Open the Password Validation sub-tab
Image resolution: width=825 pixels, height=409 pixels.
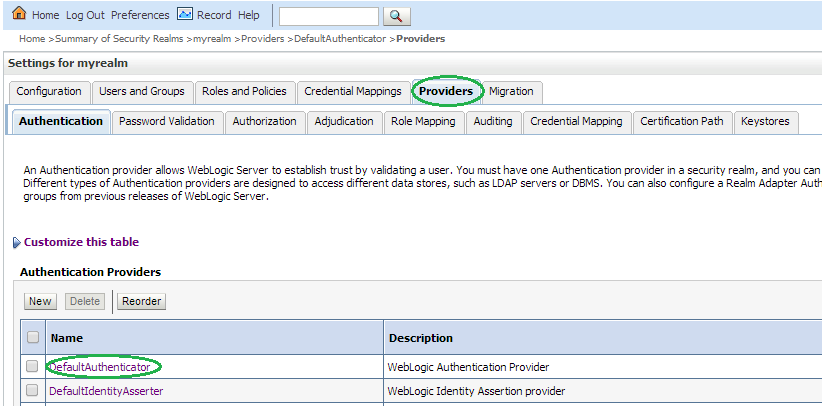coord(167,122)
